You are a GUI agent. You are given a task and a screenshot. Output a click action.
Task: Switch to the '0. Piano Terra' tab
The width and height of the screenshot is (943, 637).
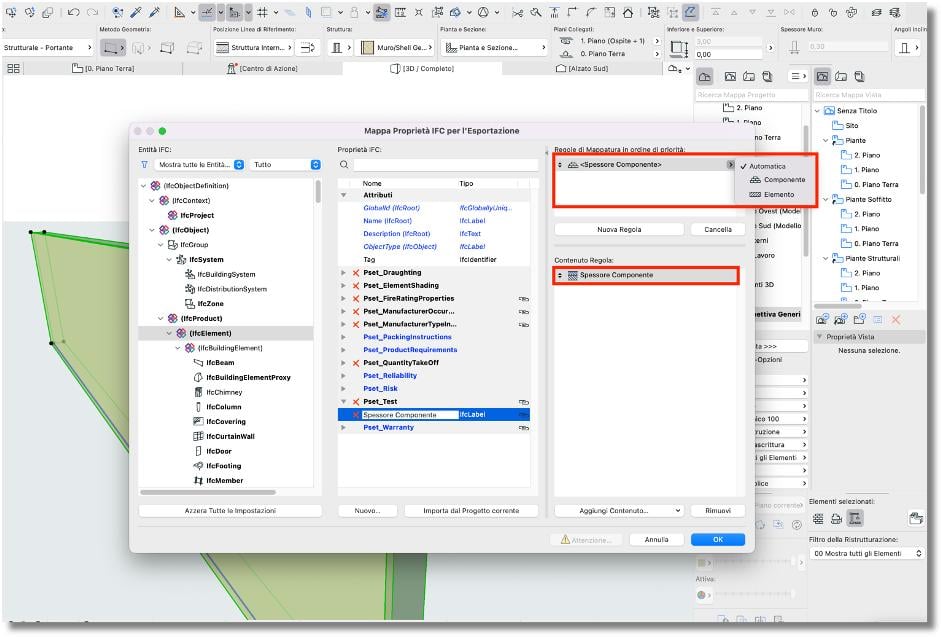click(110, 68)
